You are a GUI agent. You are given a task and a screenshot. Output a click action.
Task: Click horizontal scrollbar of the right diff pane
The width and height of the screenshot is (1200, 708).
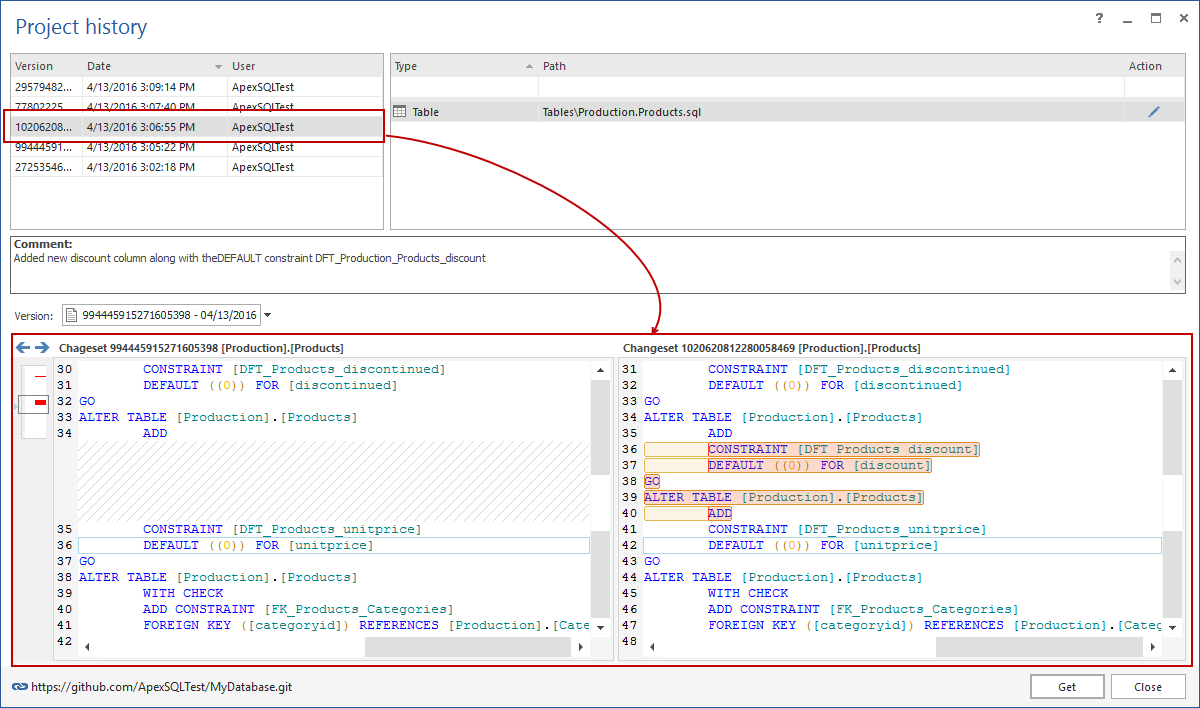tap(1040, 647)
